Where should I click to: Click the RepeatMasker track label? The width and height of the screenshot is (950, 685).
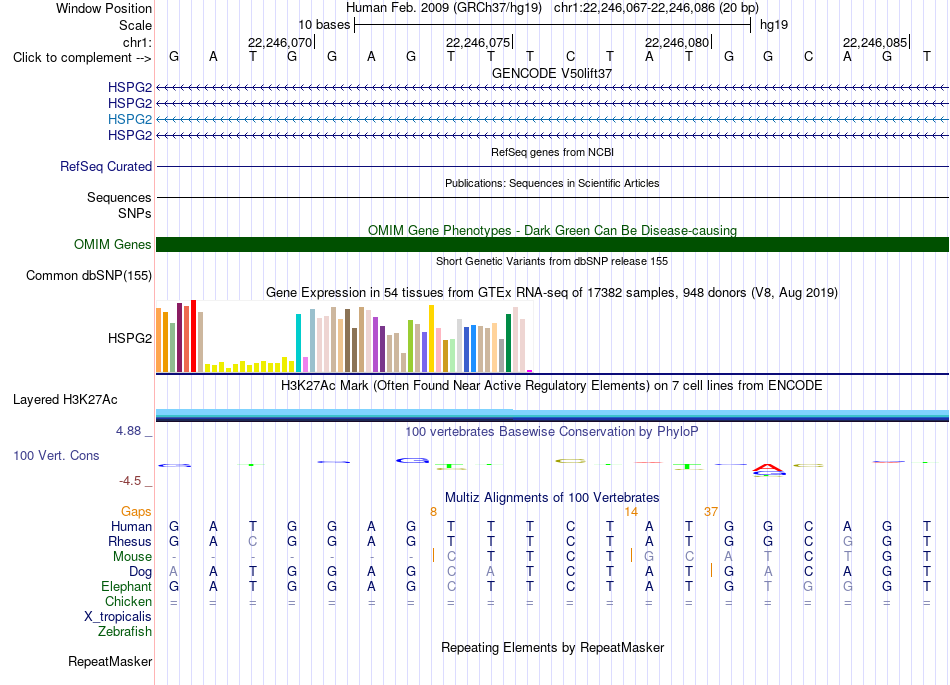point(110,661)
